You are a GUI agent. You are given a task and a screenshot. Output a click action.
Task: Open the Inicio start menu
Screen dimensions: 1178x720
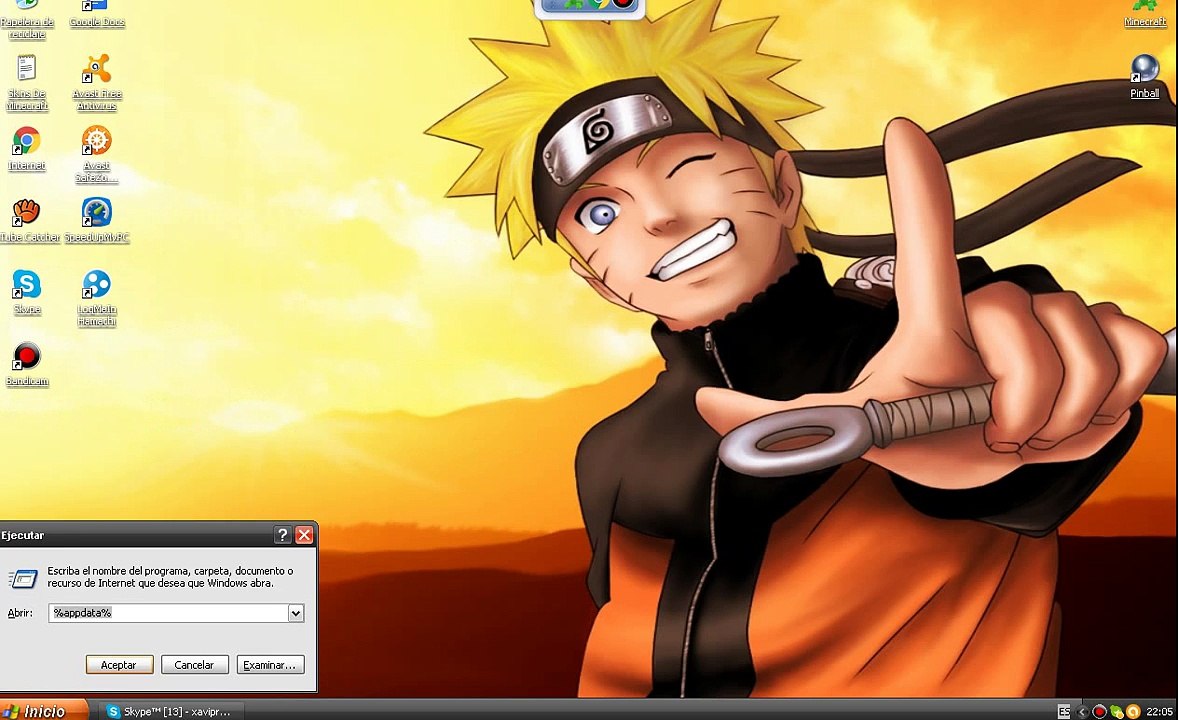click(44, 710)
